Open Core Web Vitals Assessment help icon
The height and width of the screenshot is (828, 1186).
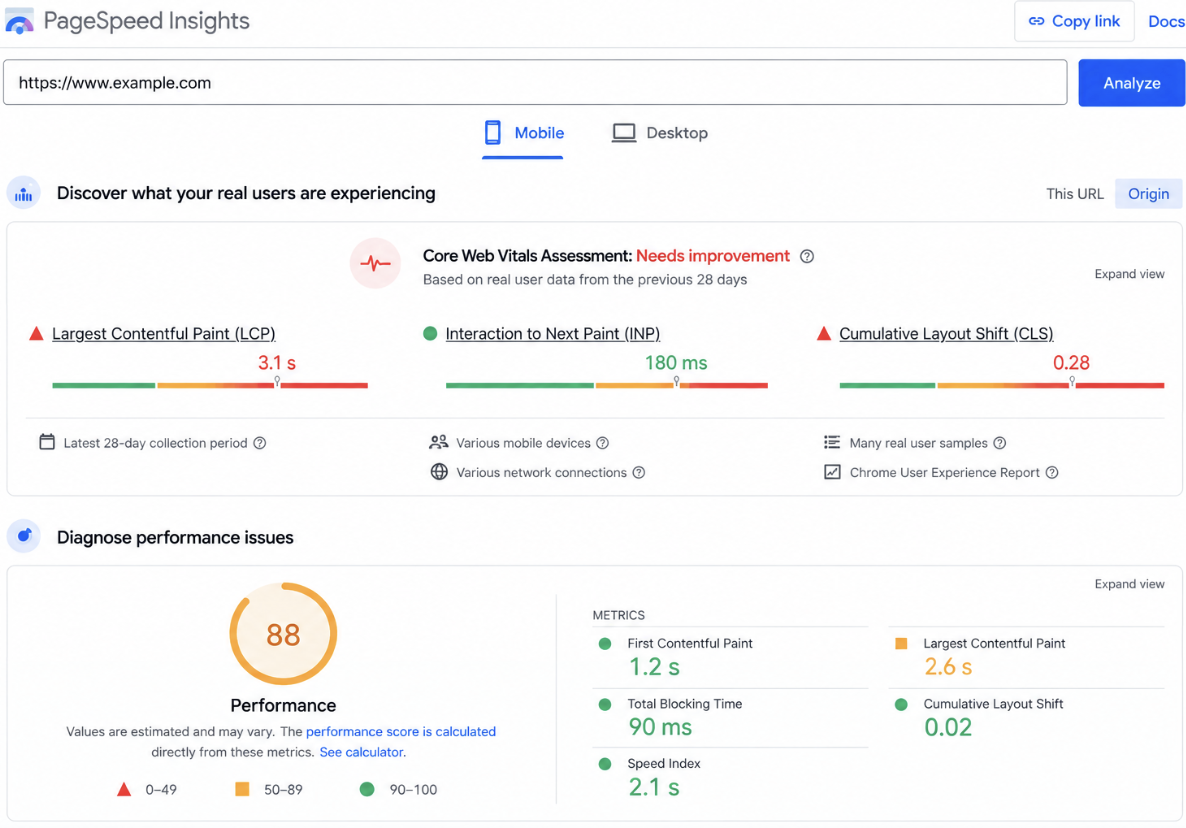tap(807, 256)
